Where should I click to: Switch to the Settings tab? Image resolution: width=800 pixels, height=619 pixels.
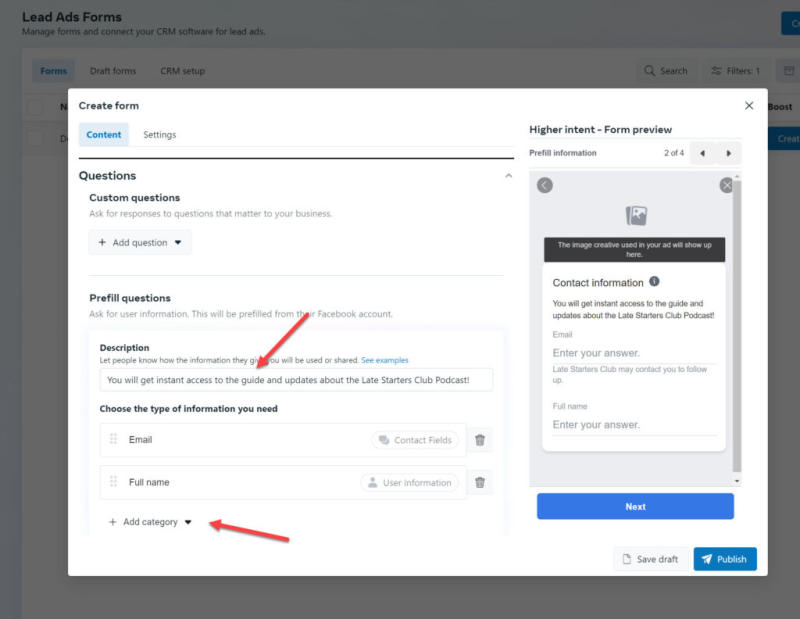pyautogui.click(x=159, y=134)
